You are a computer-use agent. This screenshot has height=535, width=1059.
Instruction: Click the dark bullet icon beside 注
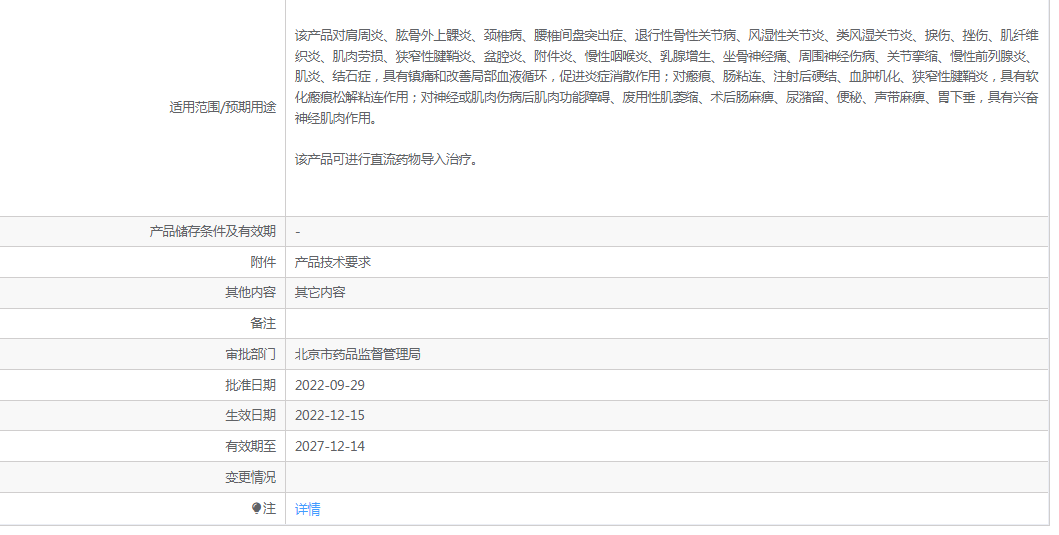[x=256, y=509]
